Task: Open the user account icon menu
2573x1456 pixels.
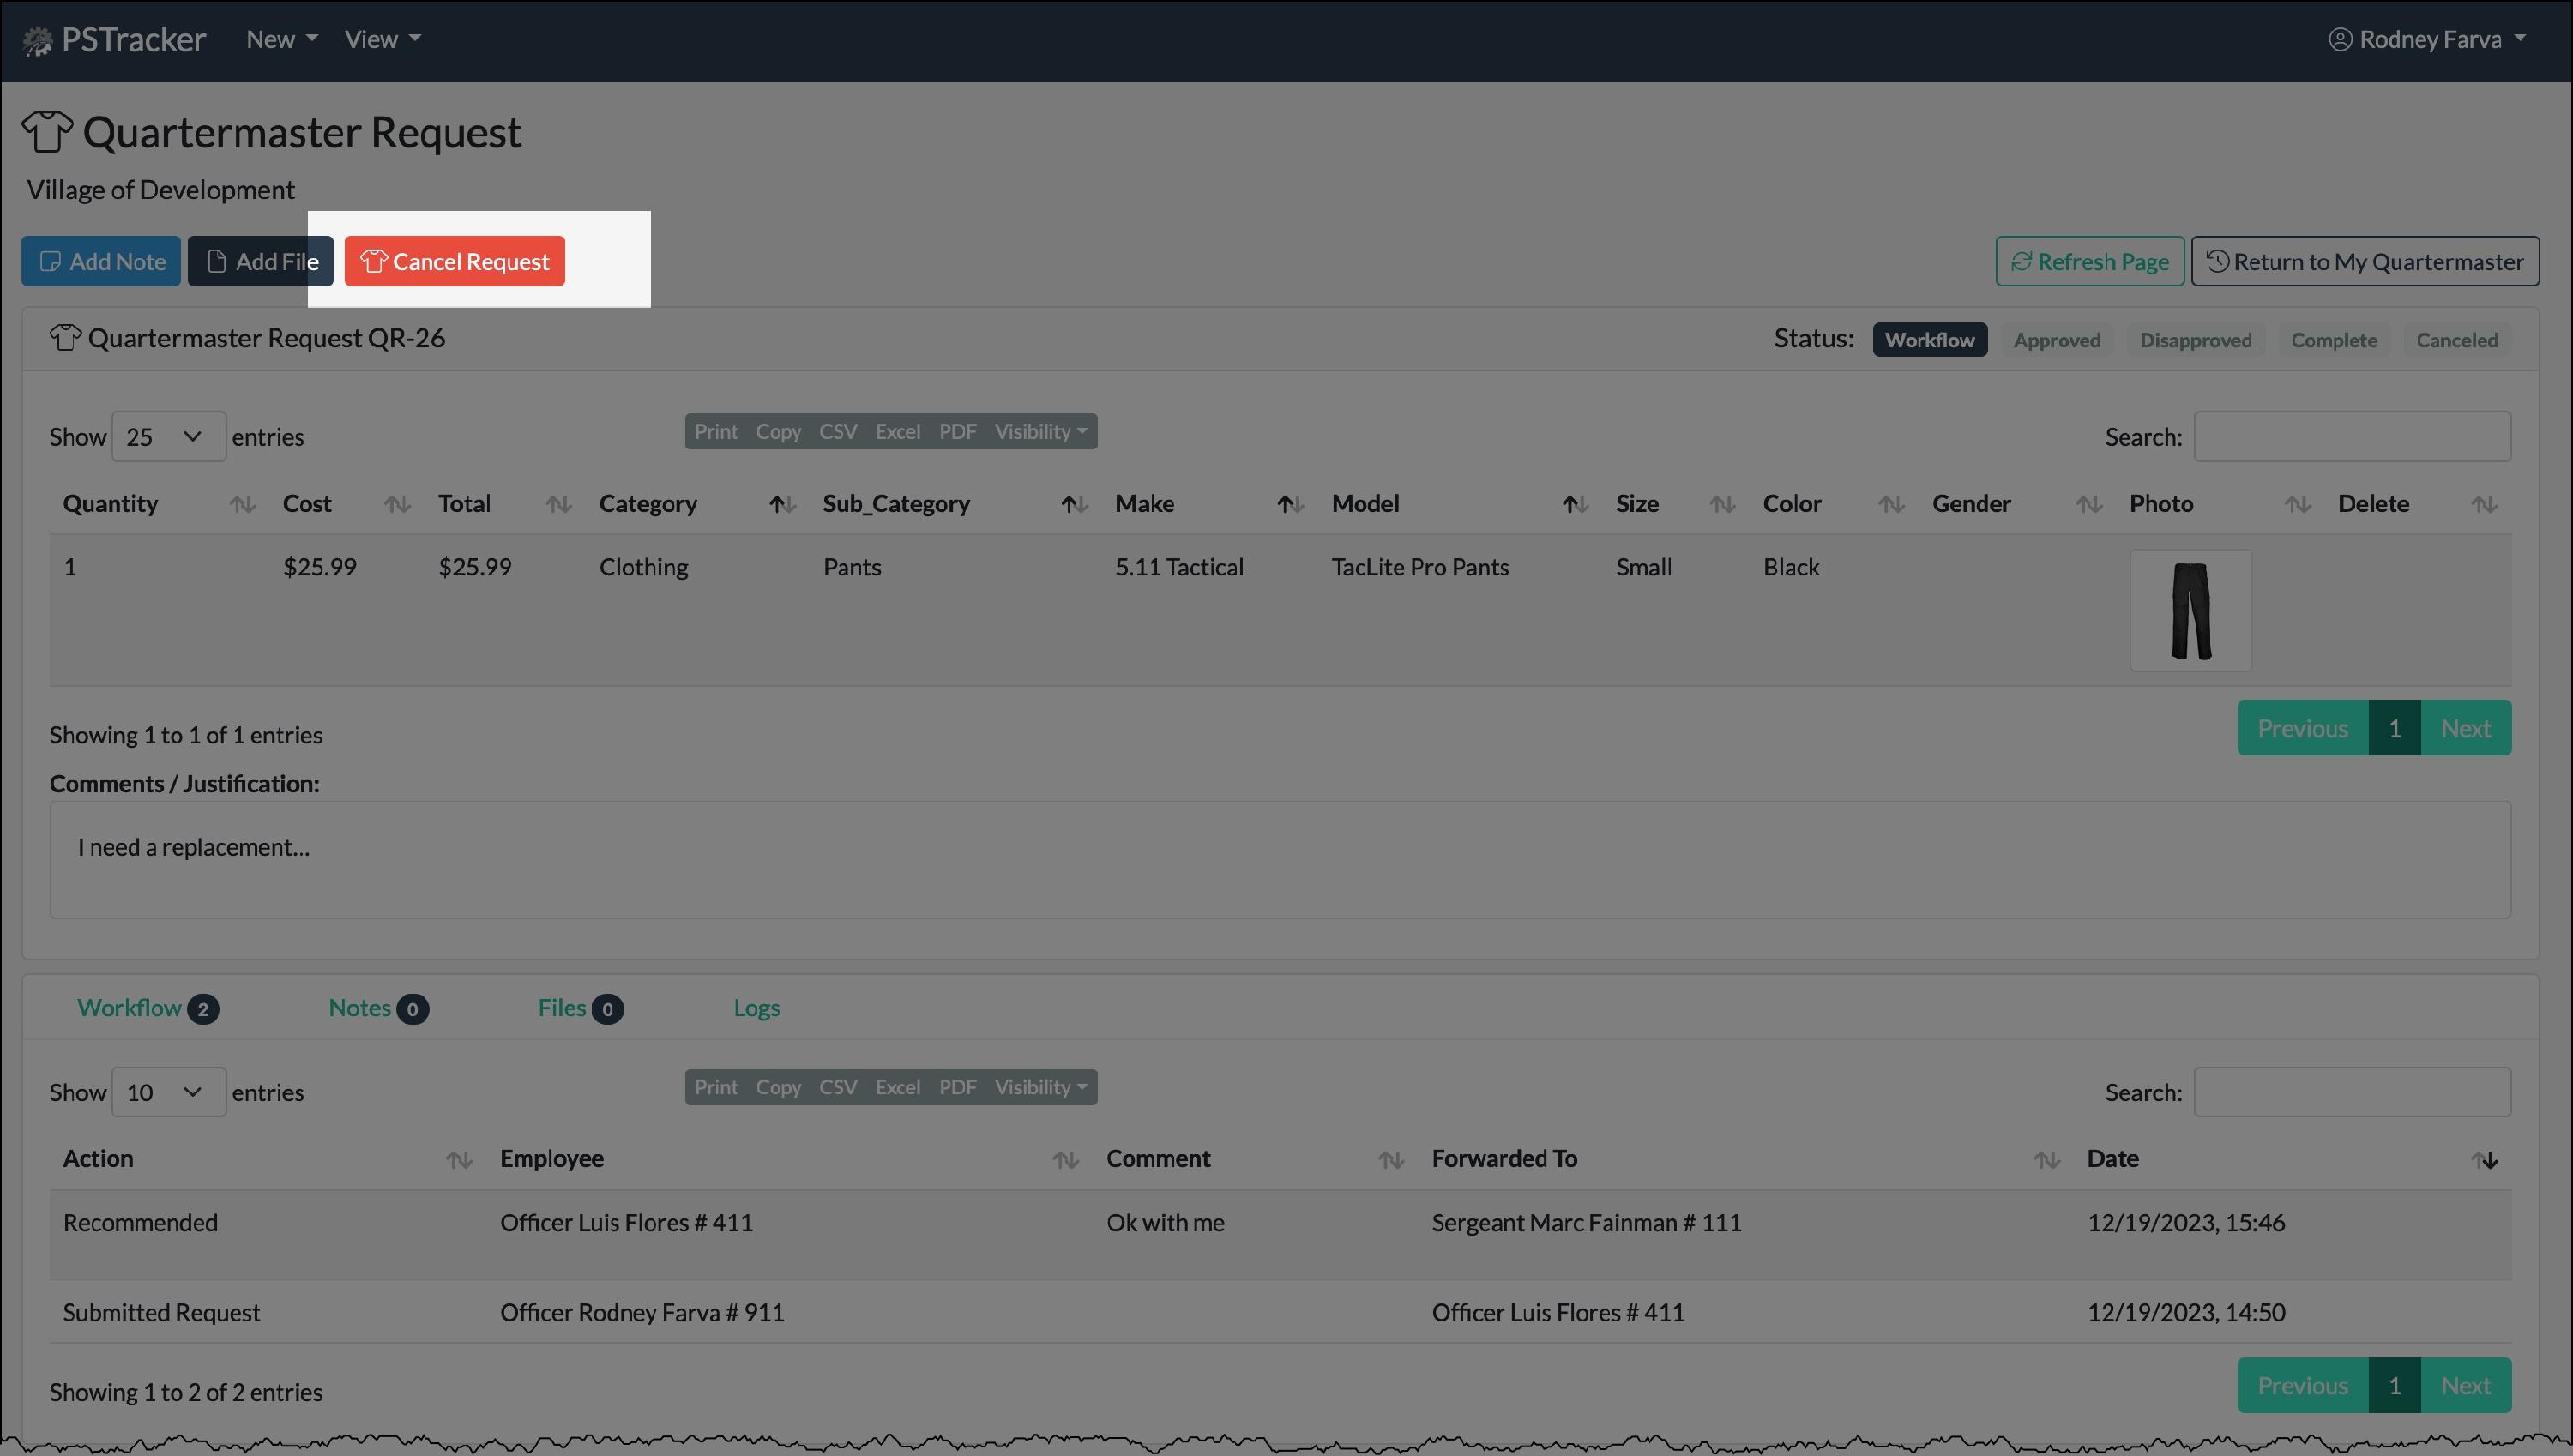Action: click(2340, 39)
